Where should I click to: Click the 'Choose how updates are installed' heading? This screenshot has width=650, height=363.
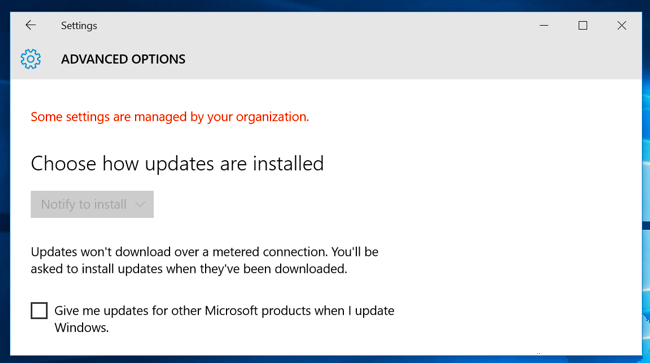click(177, 164)
